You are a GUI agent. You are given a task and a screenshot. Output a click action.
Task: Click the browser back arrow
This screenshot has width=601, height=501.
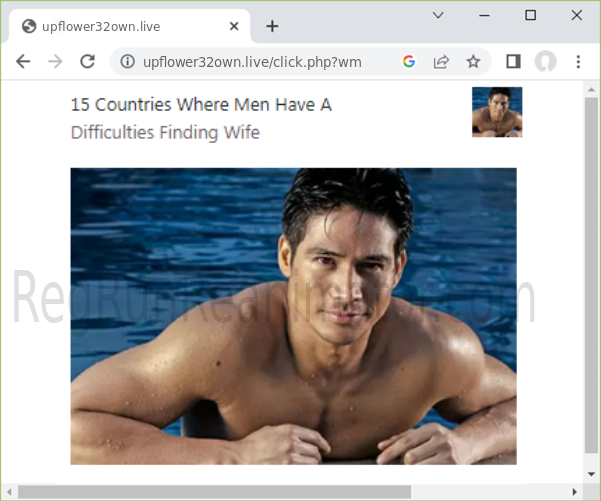point(24,62)
